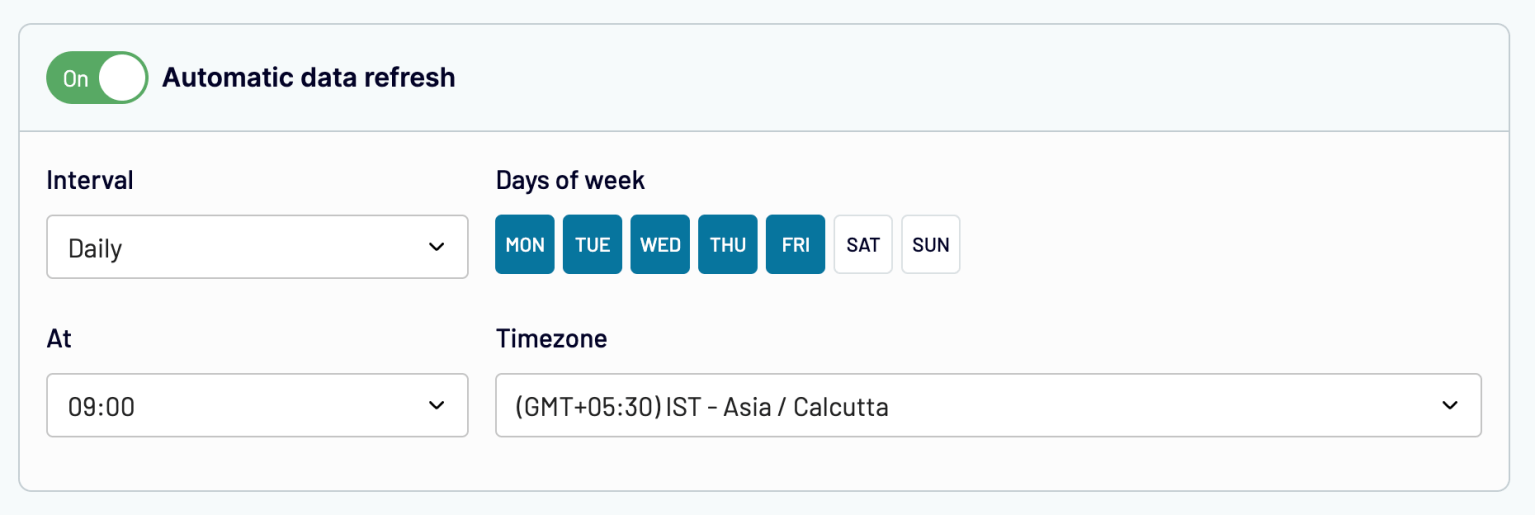Toggle WED in days of week
Viewport: 1535px width, 515px height.
(x=660, y=245)
